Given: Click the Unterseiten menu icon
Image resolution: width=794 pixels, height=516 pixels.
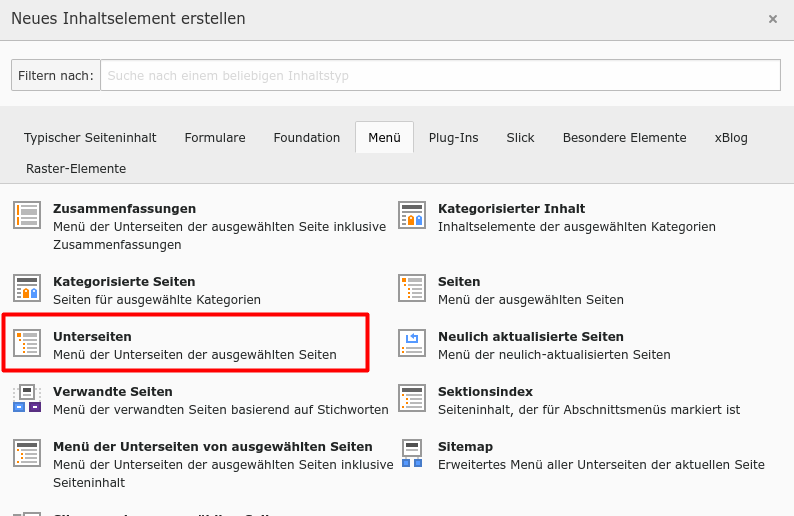Looking at the screenshot, I should tap(27, 343).
